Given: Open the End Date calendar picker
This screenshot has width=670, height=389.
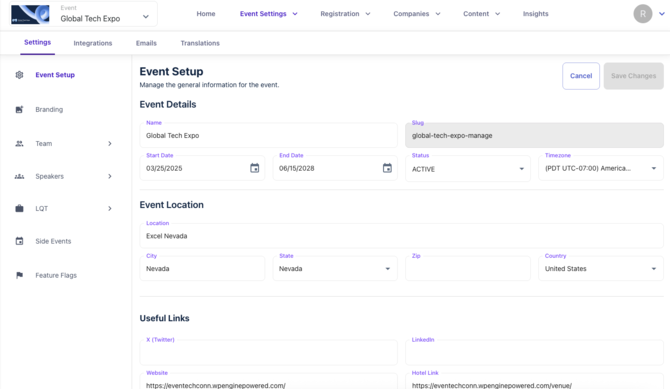Looking at the screenshot, I should point(387,168).
